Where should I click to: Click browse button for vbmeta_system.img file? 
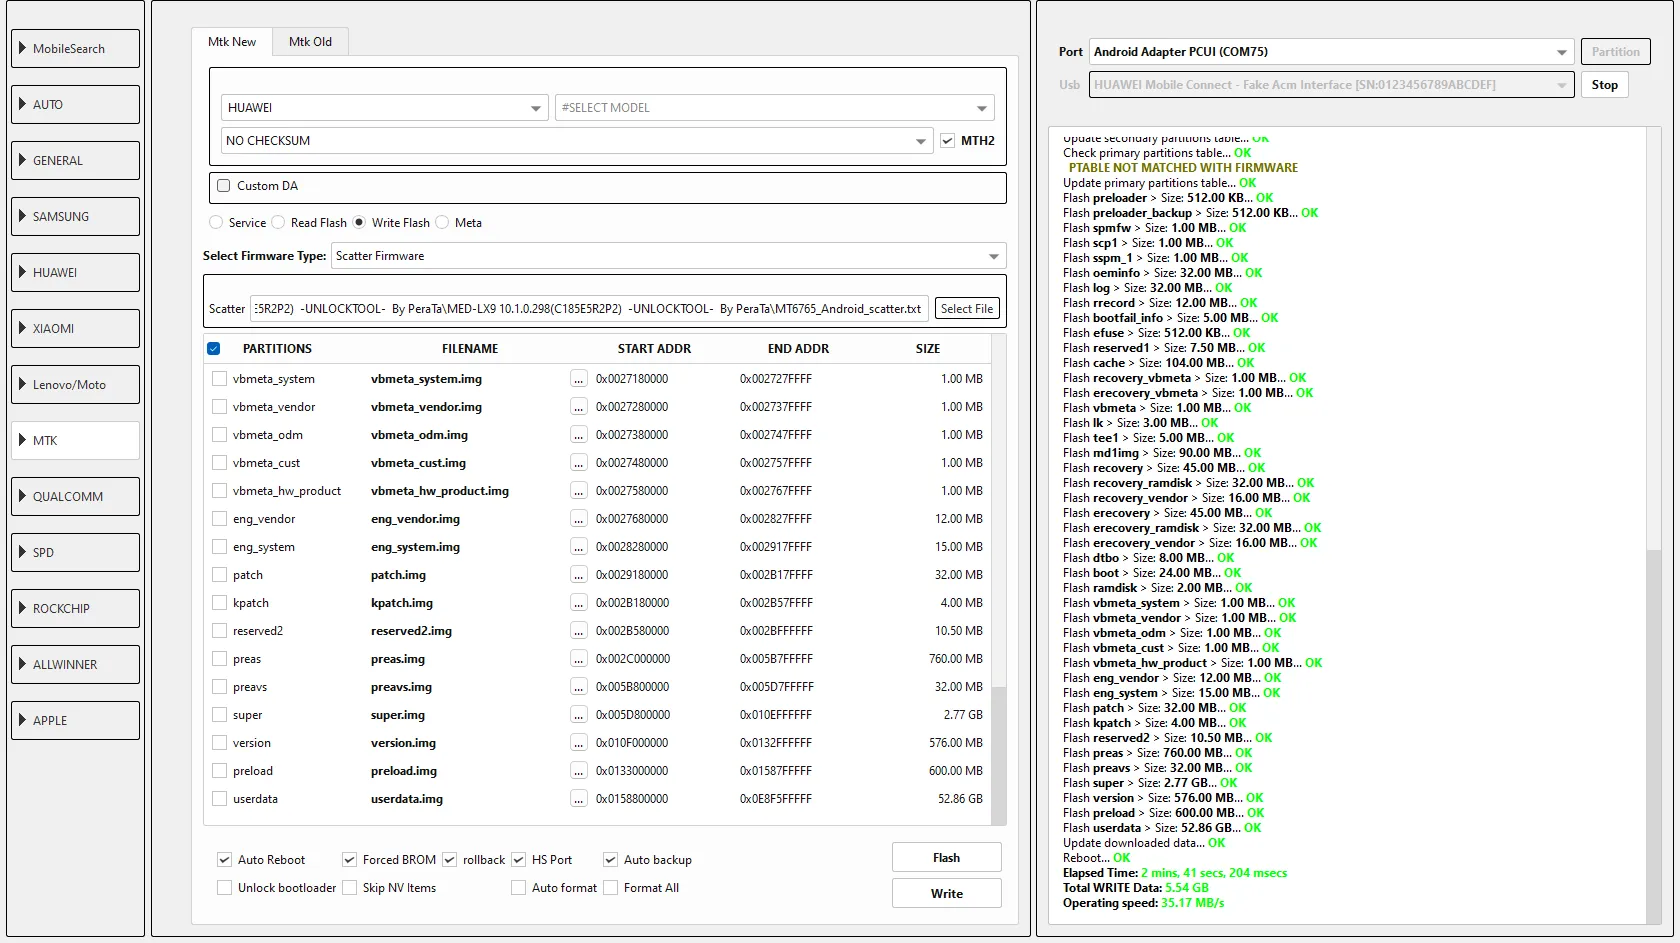tap(578, 379)
